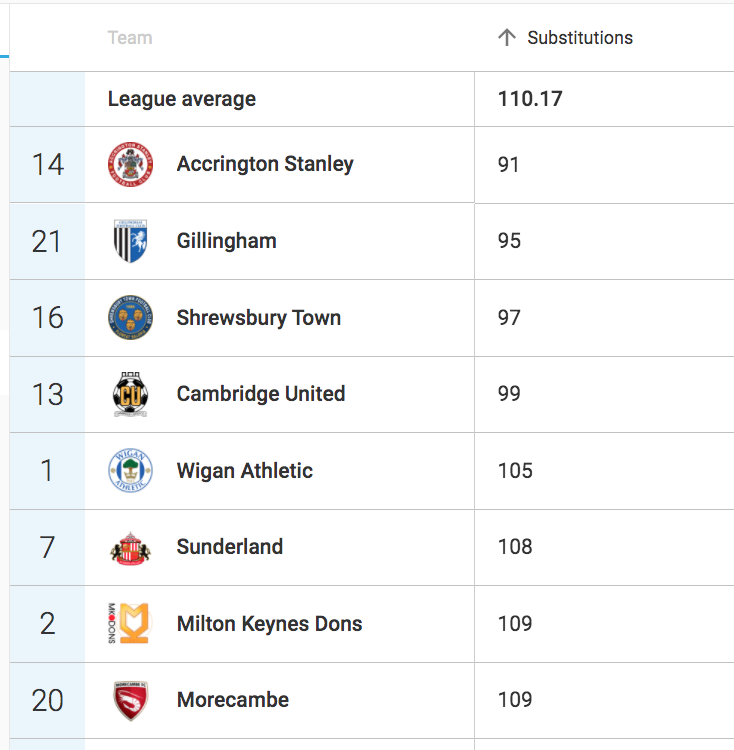Click the Shrewsbury Town club crest
The width and height of the screenshot is (734, 750).
click(130, 318)
